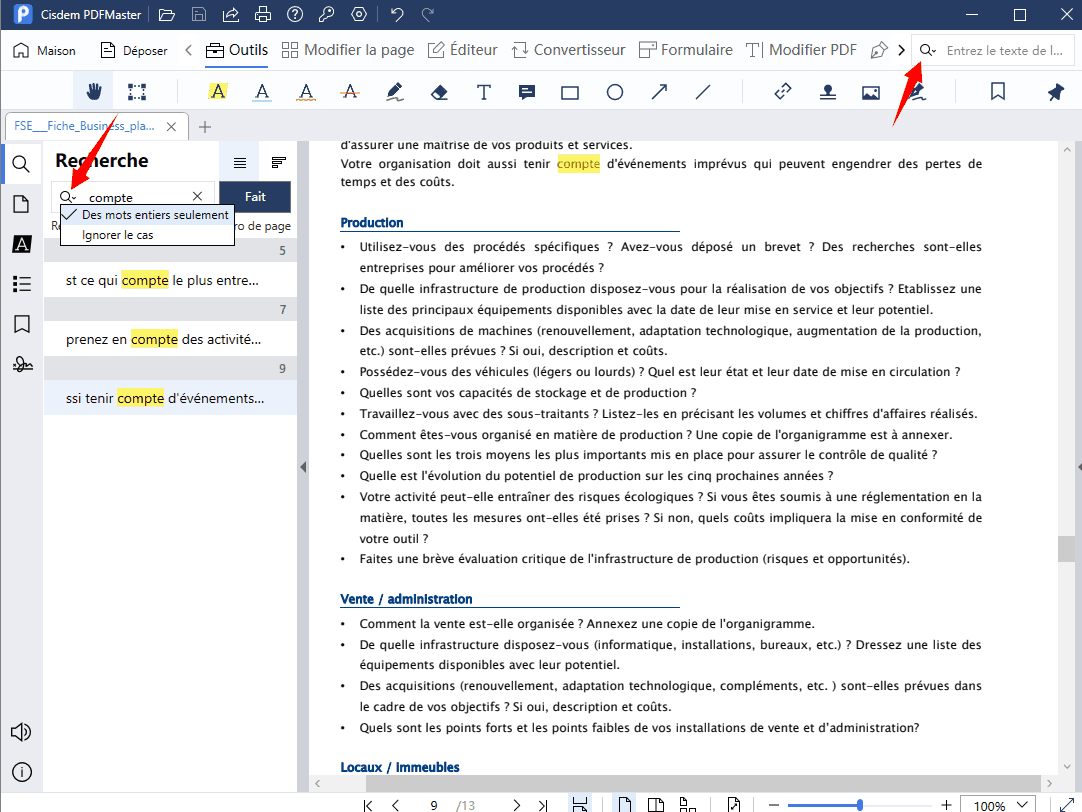This screenshot has width=1082, height=812.
Task: Click the Link tool icon
Action: coord(783,91)
